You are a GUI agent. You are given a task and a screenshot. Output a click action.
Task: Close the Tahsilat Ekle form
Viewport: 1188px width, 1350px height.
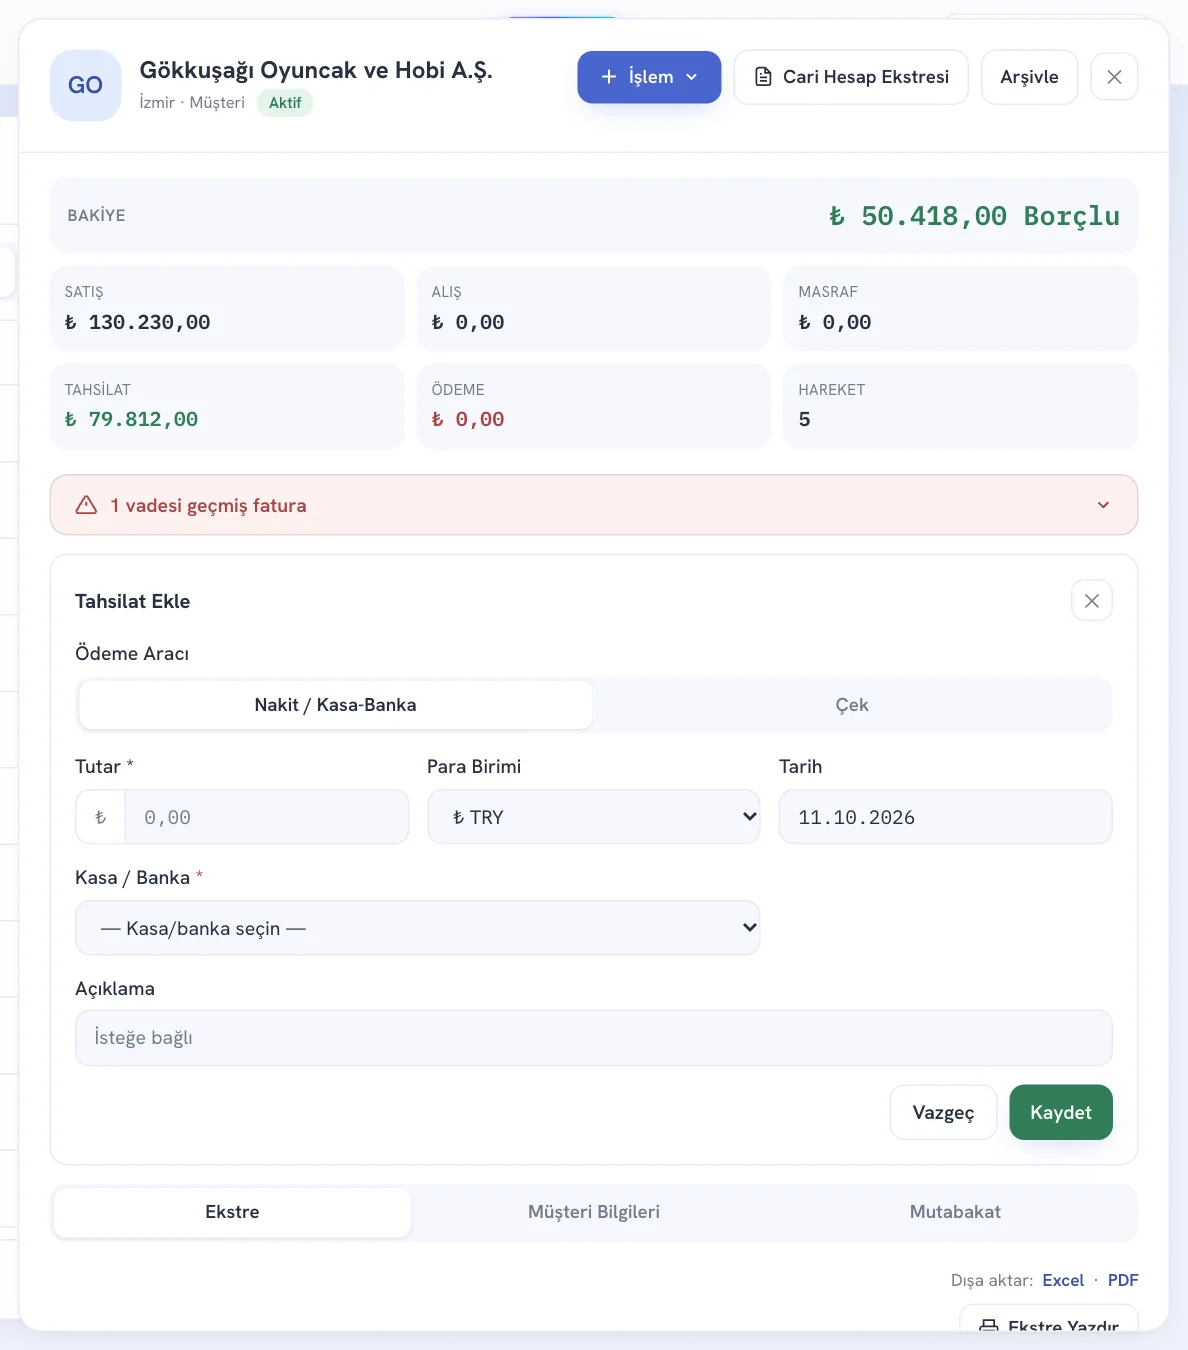click(x=1092, y=601)
